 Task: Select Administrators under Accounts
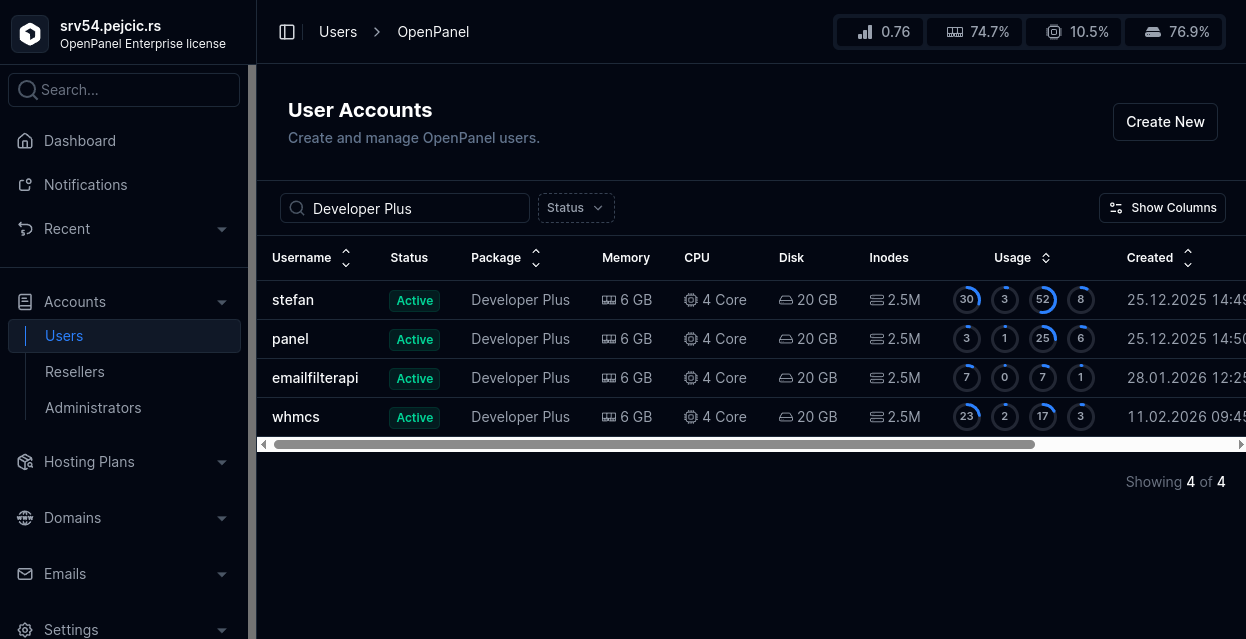pyautogui.click(x=93, y=408)
